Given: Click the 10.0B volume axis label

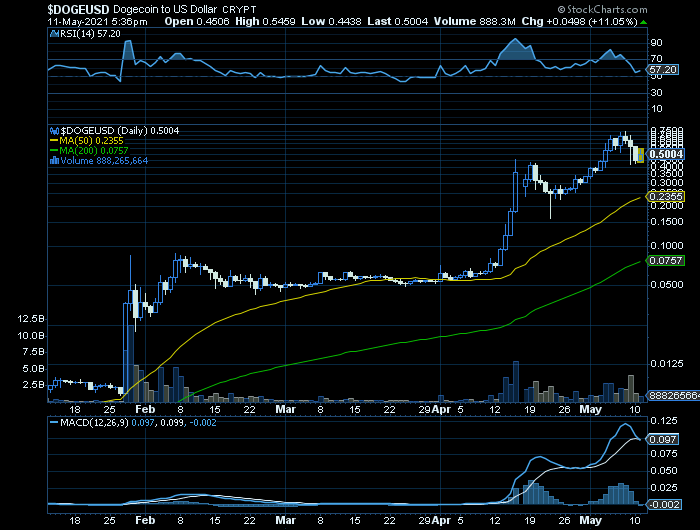Looking at the screenshot, I should click(x=31, y=336).
